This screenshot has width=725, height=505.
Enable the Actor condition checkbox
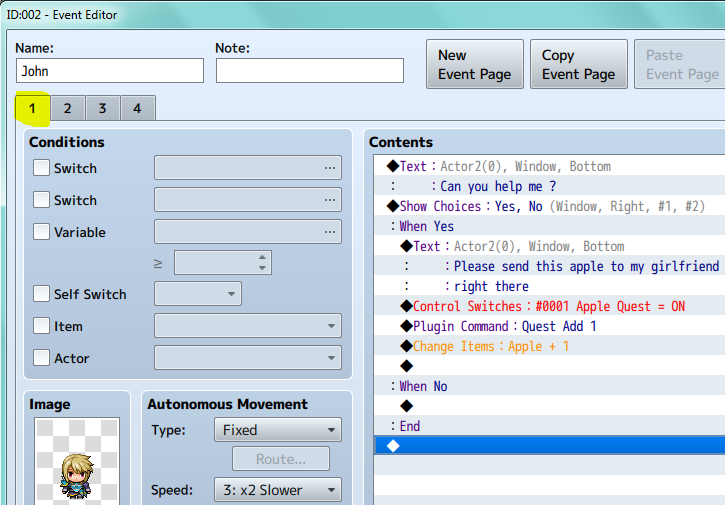click(x=41, y=358)
